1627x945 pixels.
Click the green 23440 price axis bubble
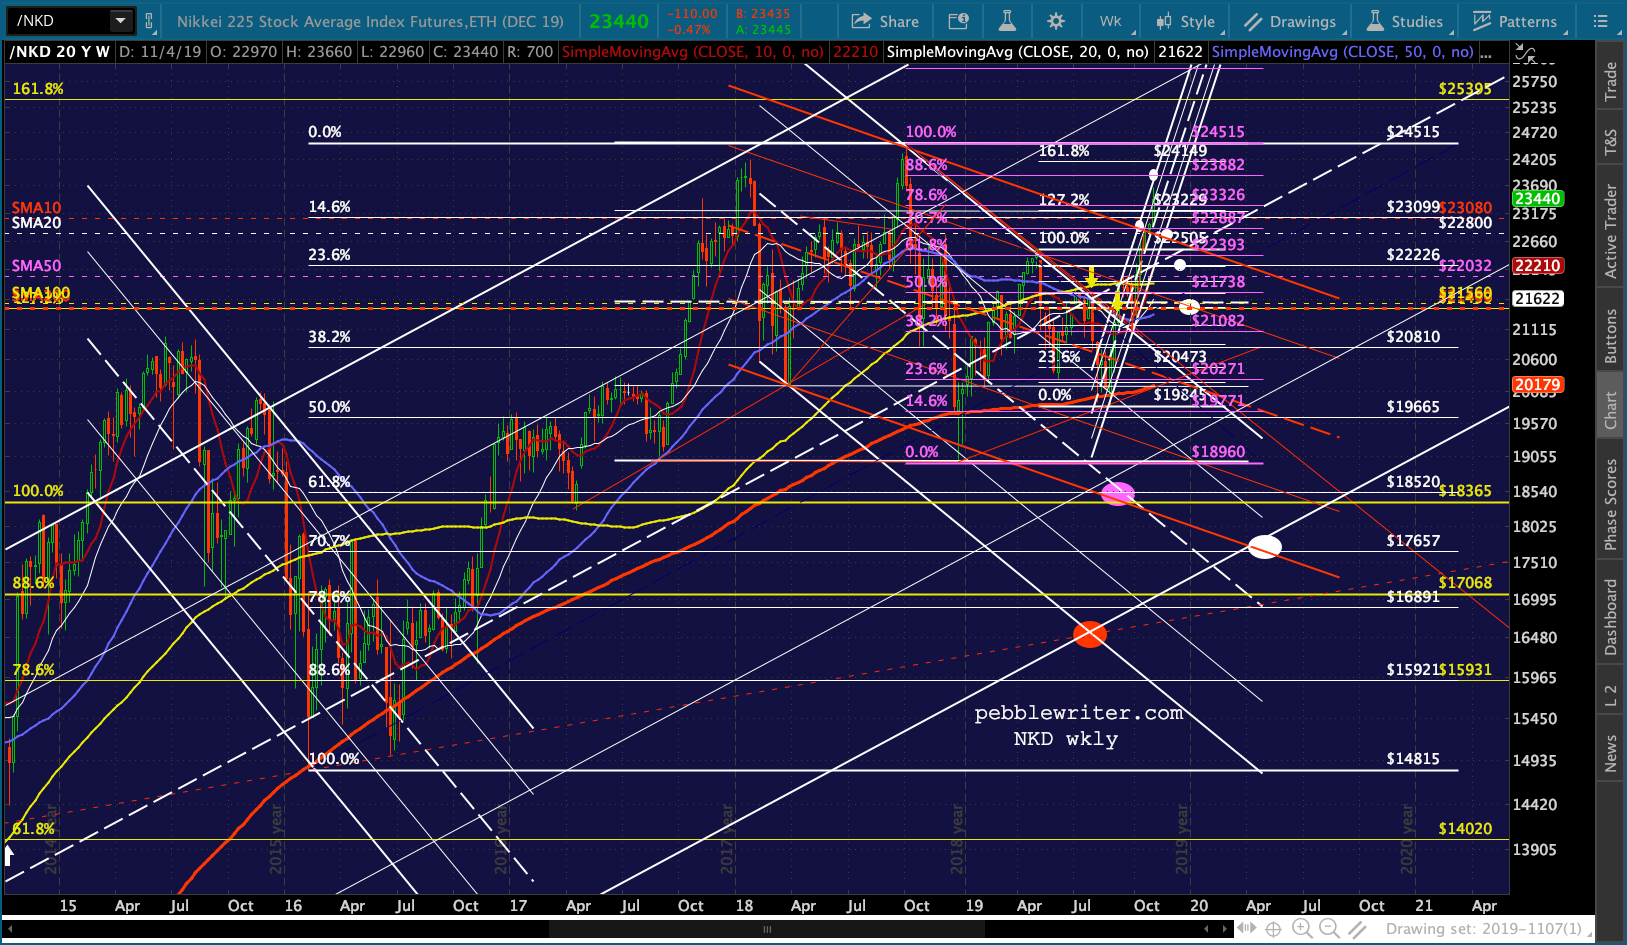1538,199
